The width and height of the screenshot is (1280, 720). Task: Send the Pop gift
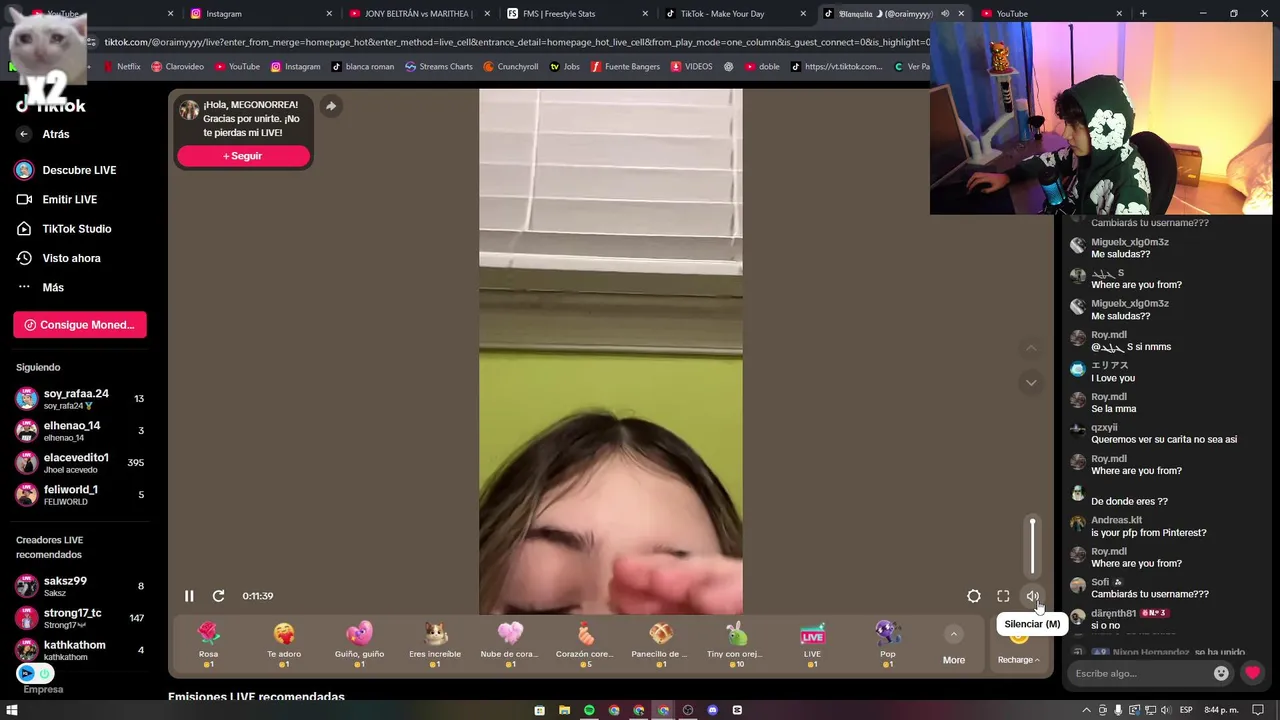[887, 644]
